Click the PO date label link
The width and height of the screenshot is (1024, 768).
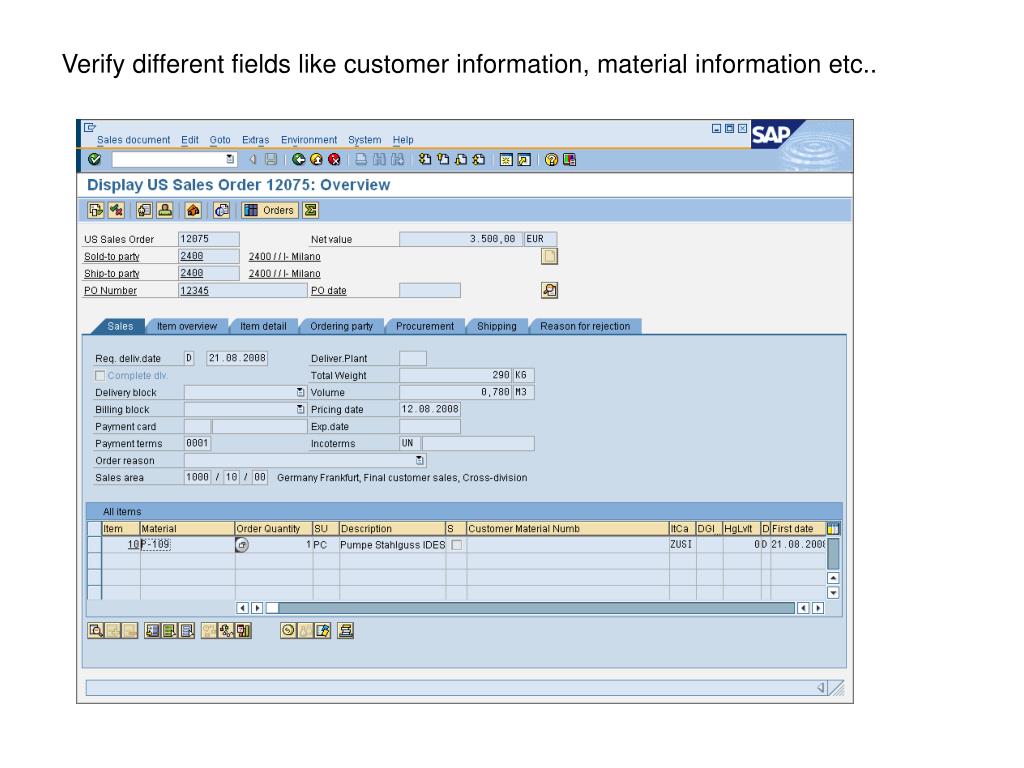coord(328,291)
